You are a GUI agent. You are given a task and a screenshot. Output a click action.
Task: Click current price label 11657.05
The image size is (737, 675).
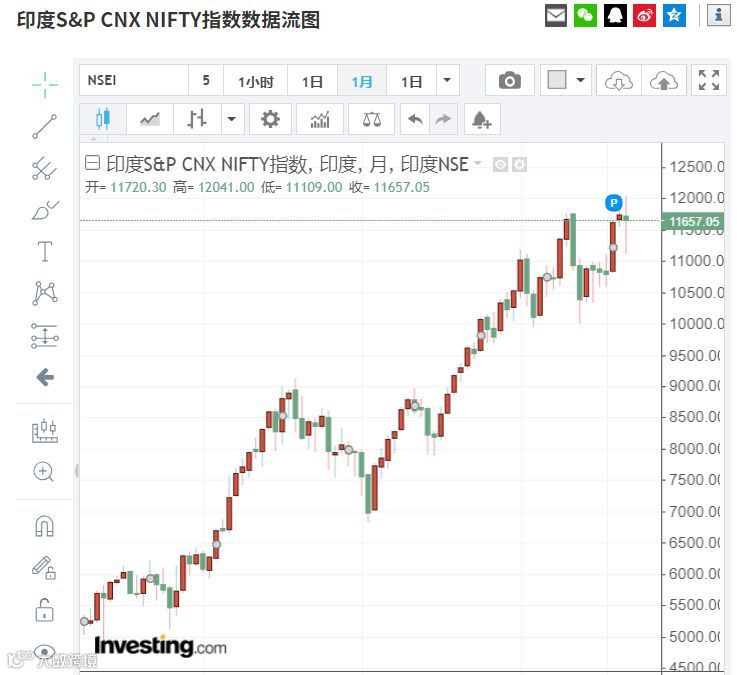click(693, 221)
